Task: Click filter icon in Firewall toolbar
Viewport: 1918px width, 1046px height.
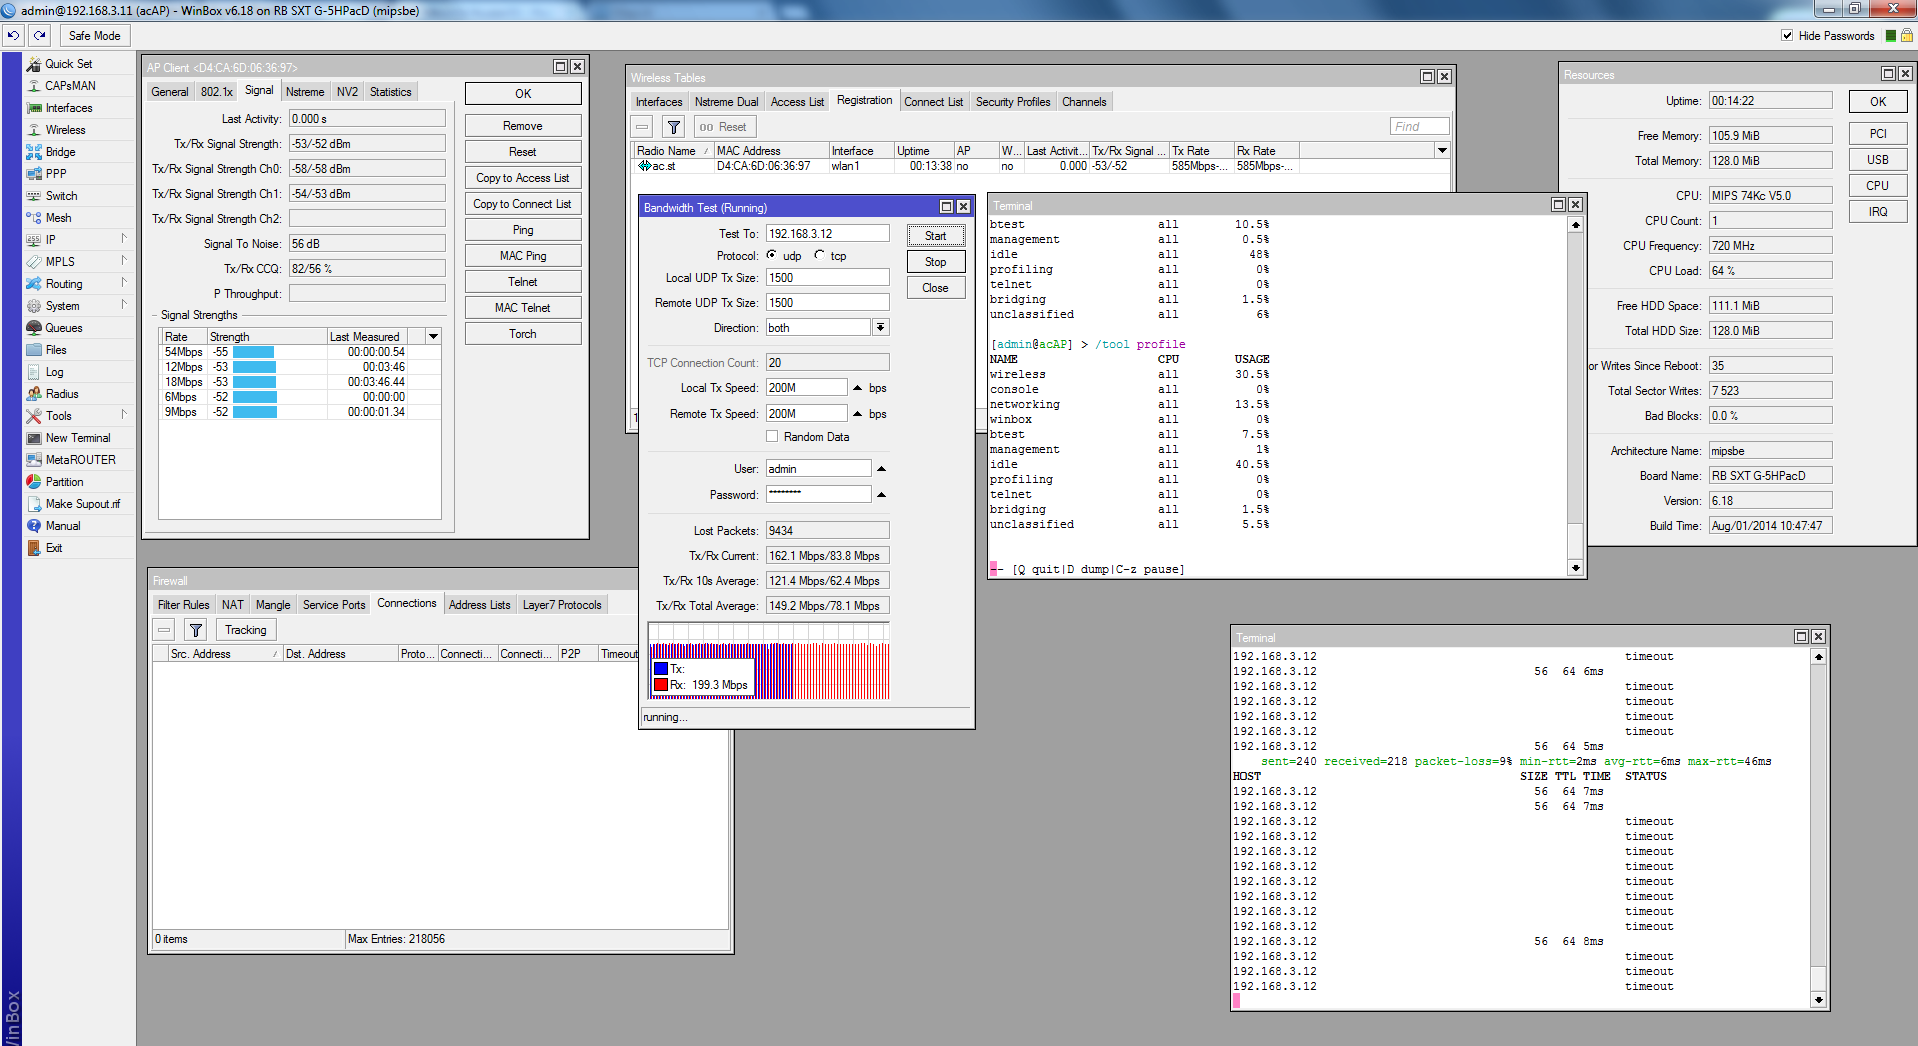Action: (196, 630)
